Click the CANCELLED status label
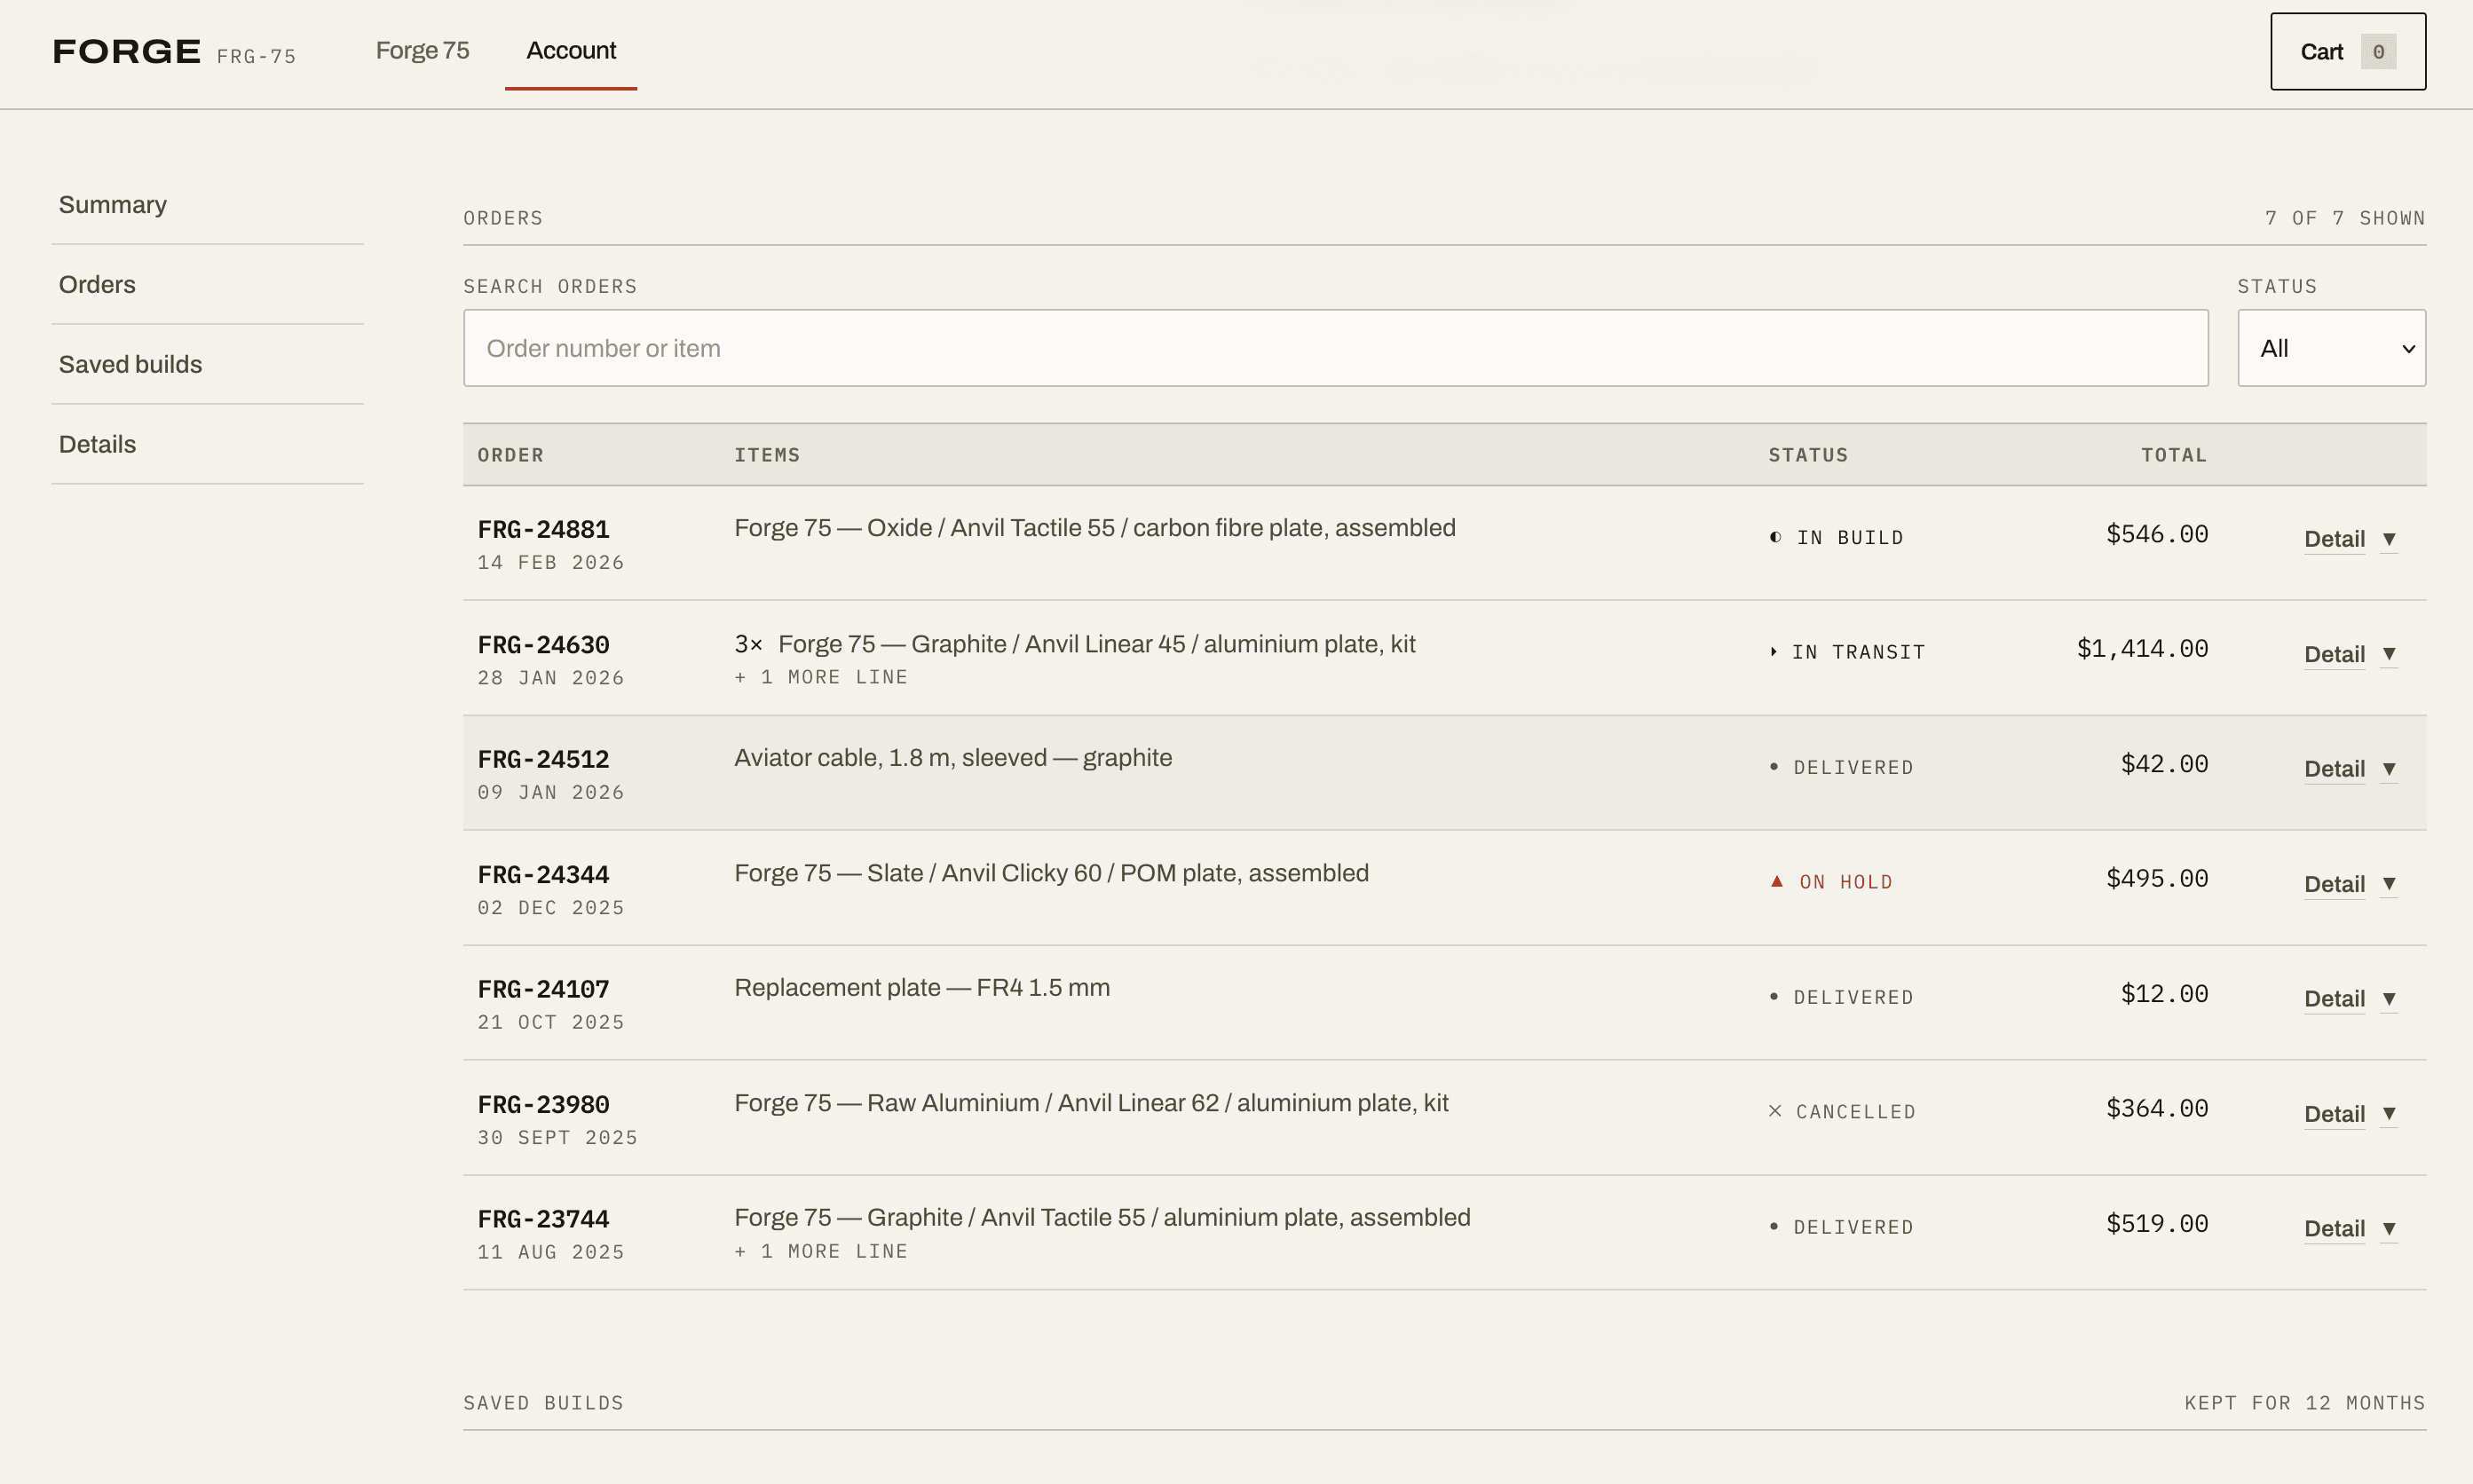The width and height of the screenshot is (2473, 1484). [1856, 1112]
